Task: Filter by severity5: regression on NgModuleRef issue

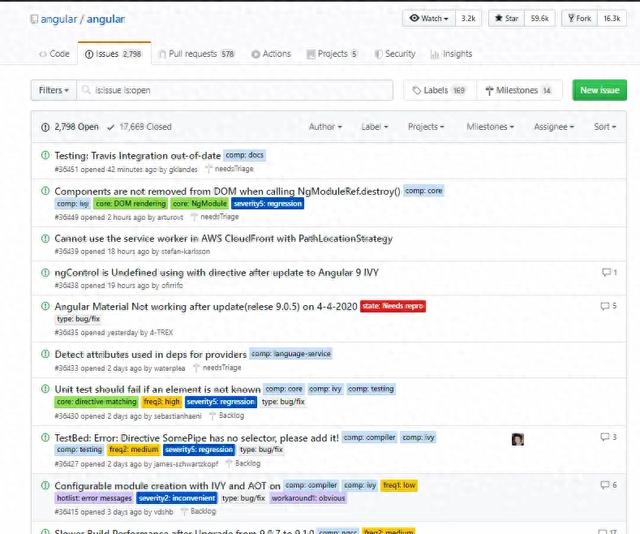Action: [x=267, y=203]
